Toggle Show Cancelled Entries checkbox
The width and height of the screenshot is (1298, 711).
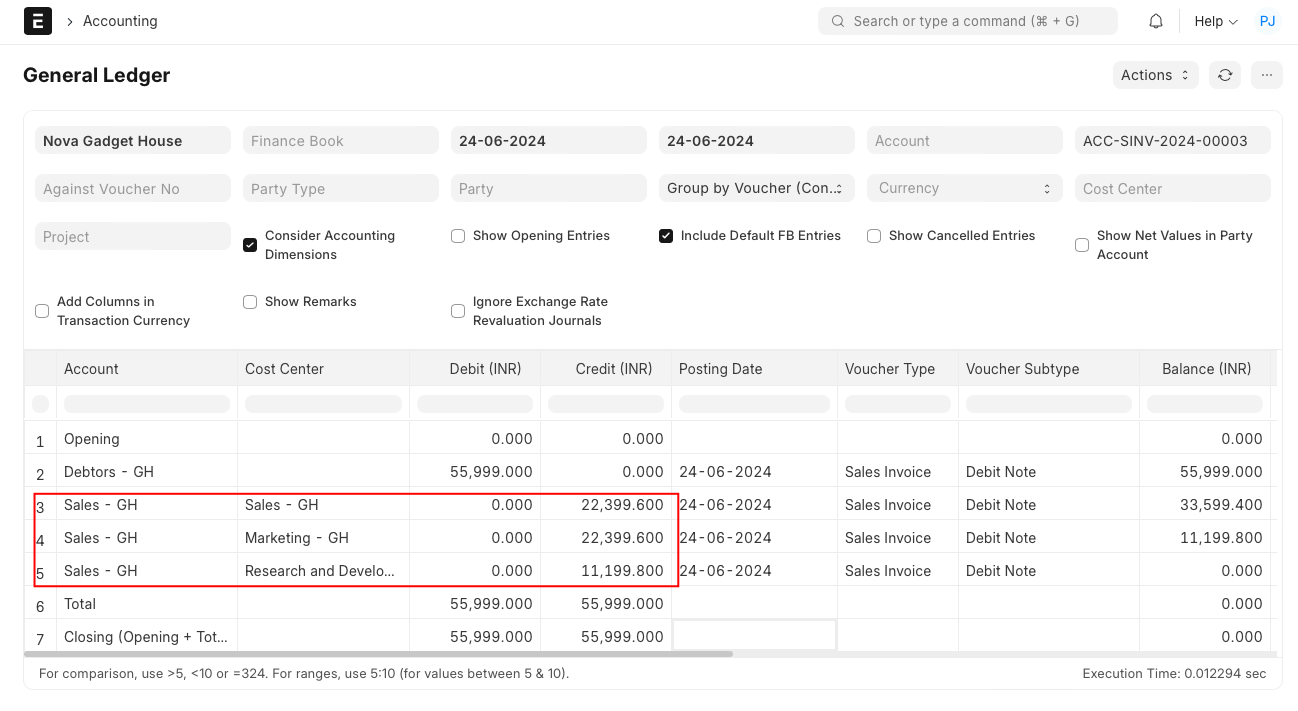(x=874, y=236)
